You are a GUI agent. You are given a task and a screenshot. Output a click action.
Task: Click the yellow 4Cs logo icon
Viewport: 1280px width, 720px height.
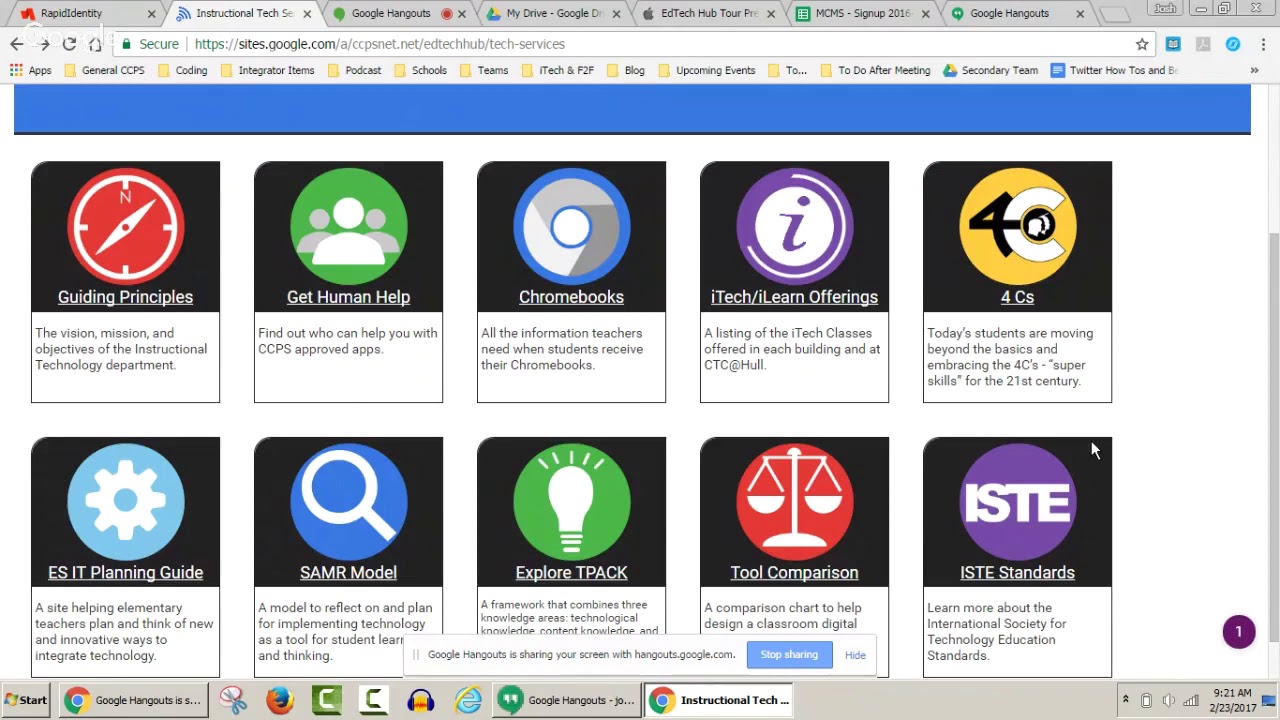point(1017,226)
